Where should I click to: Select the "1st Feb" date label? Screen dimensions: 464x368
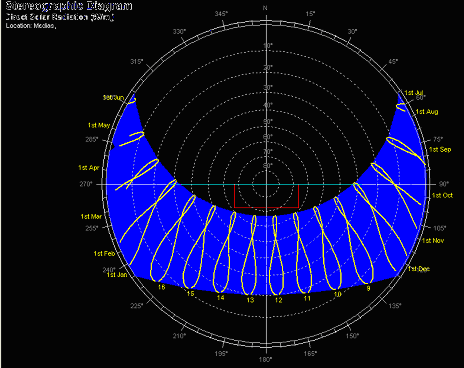pyautogui.click(x=104, y=254)
